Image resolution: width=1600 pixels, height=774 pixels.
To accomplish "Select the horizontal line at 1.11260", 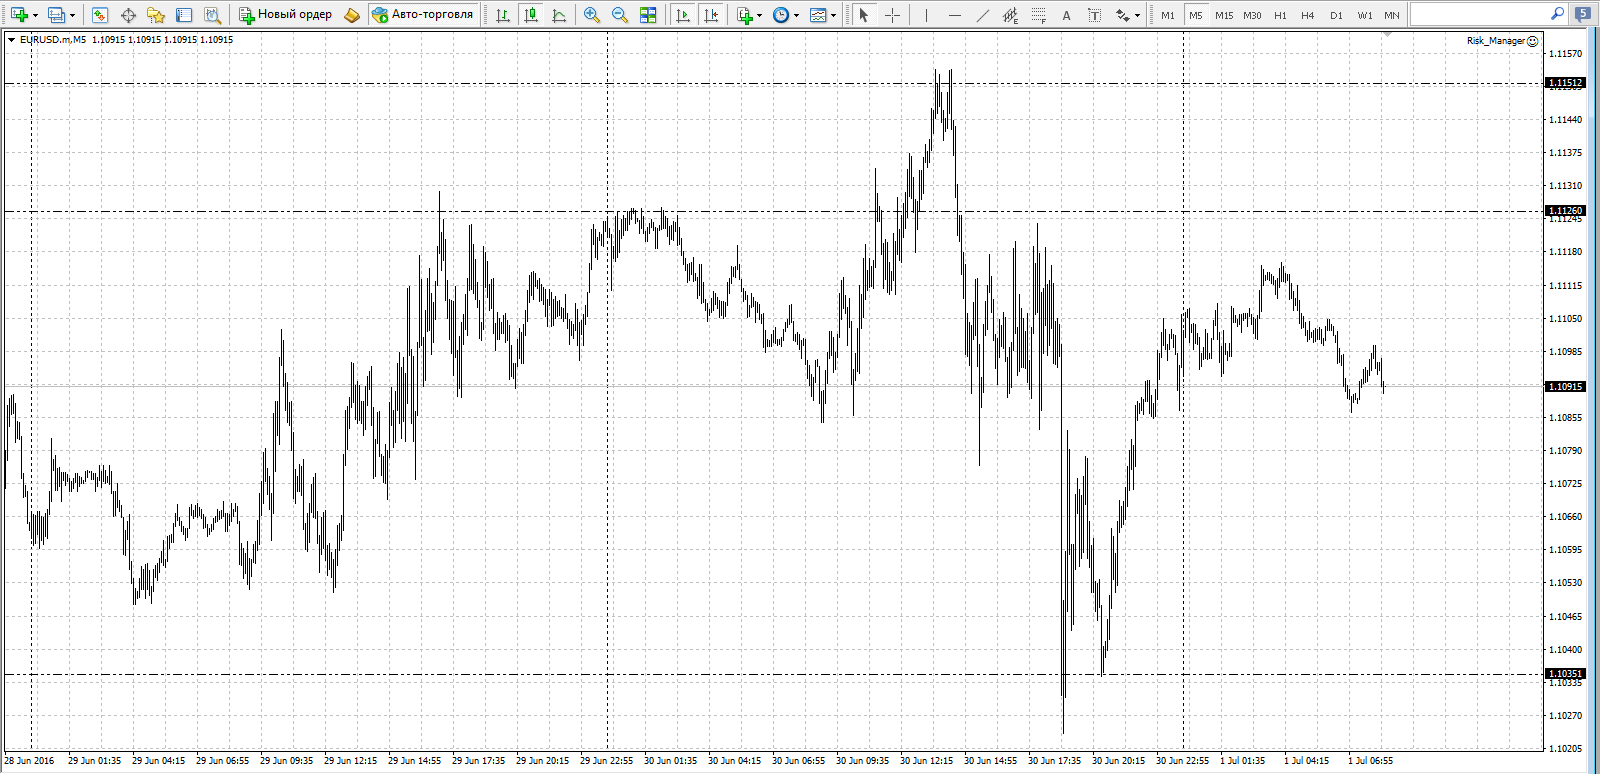I will [774, 211].
